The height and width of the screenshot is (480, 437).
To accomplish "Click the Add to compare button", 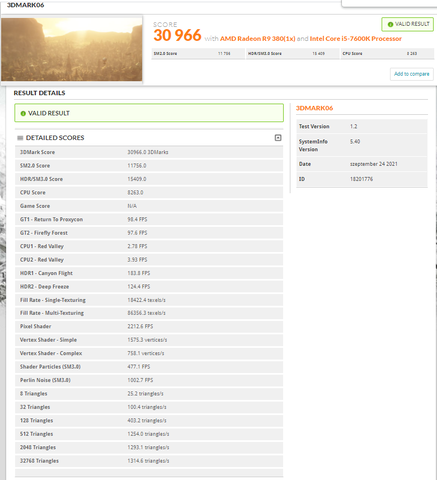I will [x=412, y=74].
